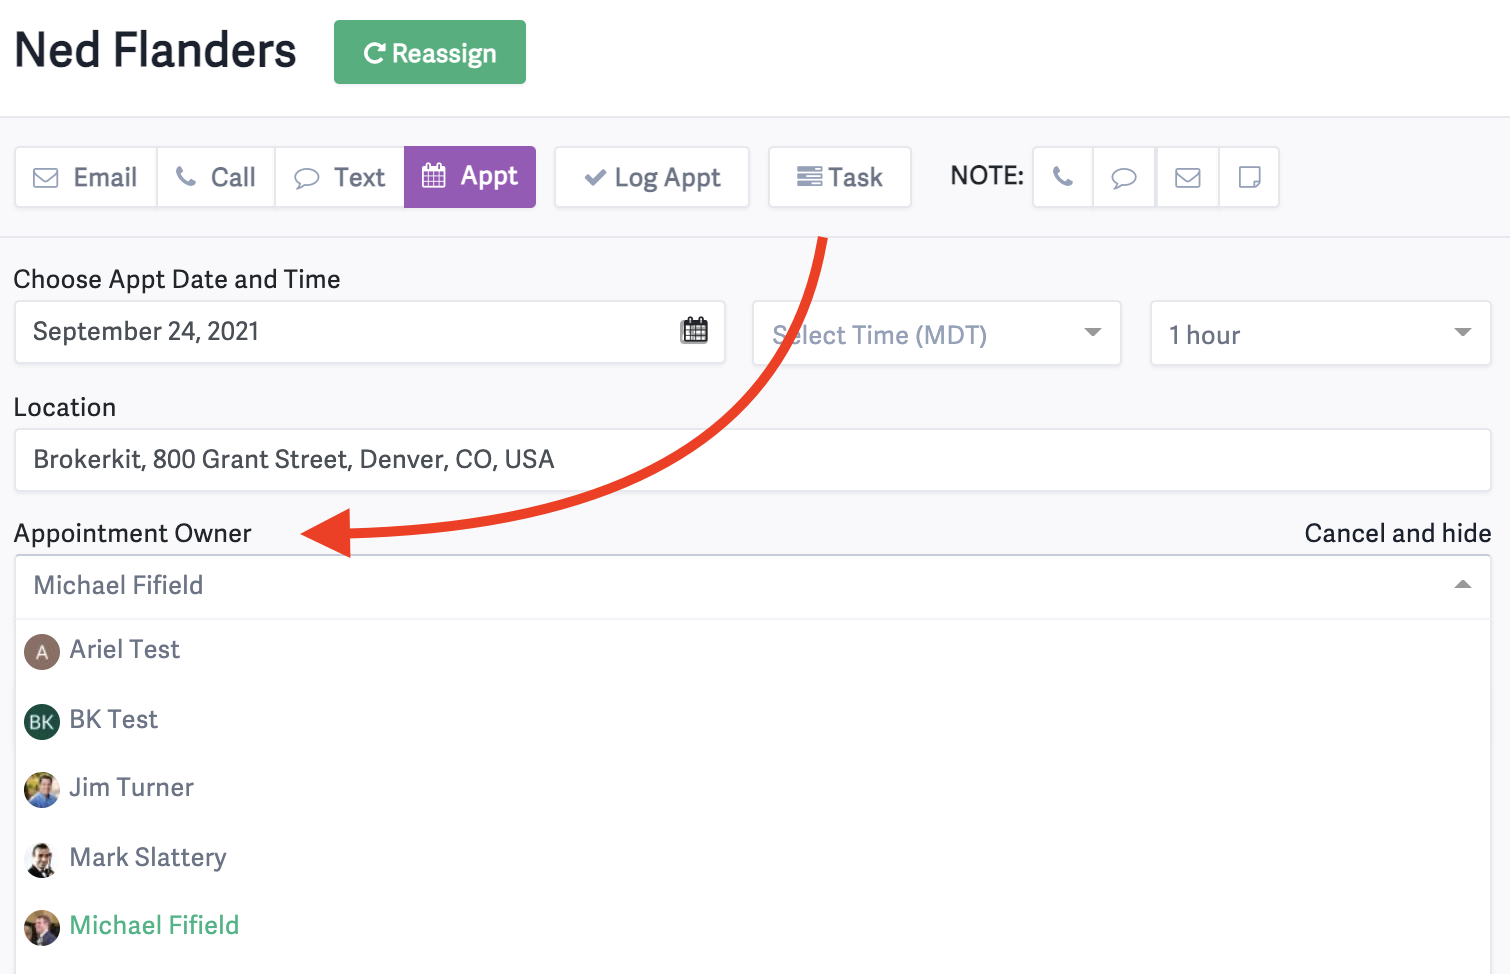Open the Appt tab
The image size is (1510, 974).
click(470, 177)
